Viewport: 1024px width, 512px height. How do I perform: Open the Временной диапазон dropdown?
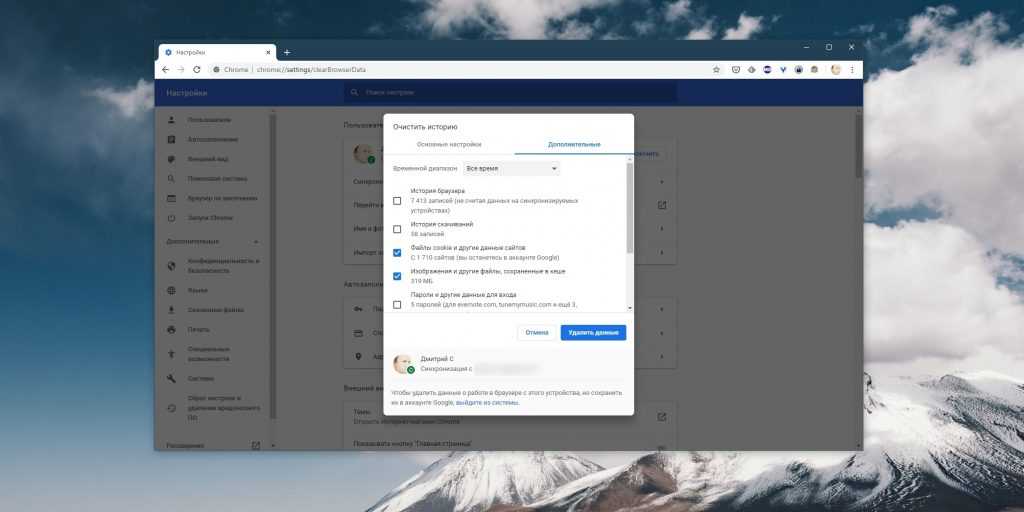coord(511,169)
